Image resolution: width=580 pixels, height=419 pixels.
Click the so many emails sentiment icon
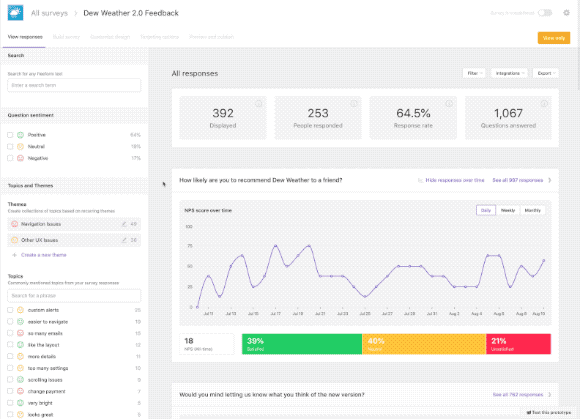(21, 333)
